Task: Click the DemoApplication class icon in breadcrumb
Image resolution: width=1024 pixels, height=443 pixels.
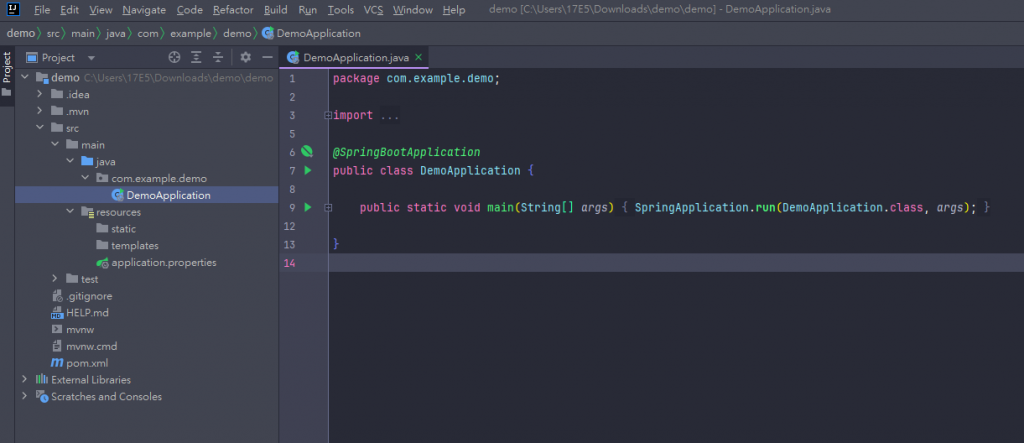Action: click(x=268, y=33)
